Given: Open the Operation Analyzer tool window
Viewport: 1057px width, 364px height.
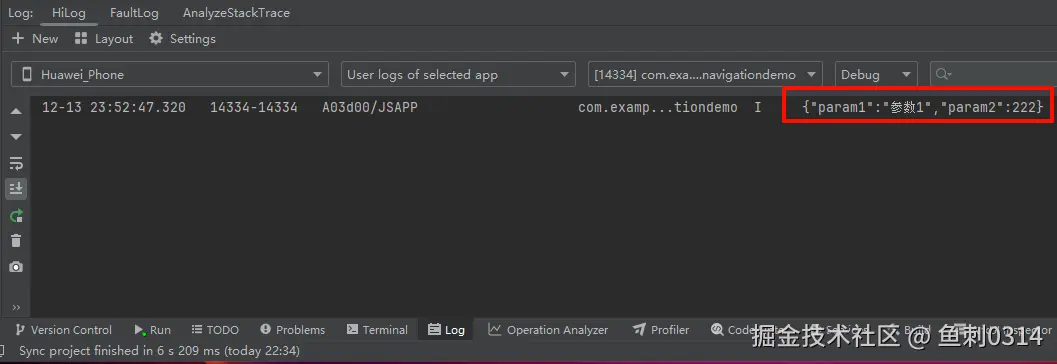Looking at the screenshot, I should [548, 330].
